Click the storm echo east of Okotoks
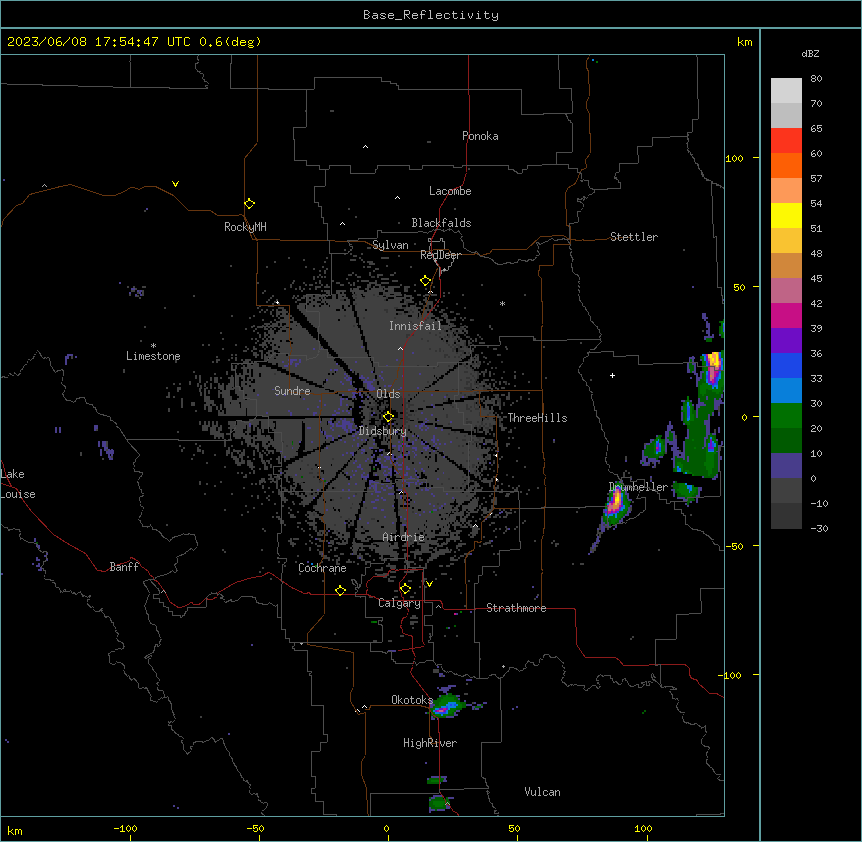Image resolution: width=862 pixels, height=842 pixels. coord(446,705)
